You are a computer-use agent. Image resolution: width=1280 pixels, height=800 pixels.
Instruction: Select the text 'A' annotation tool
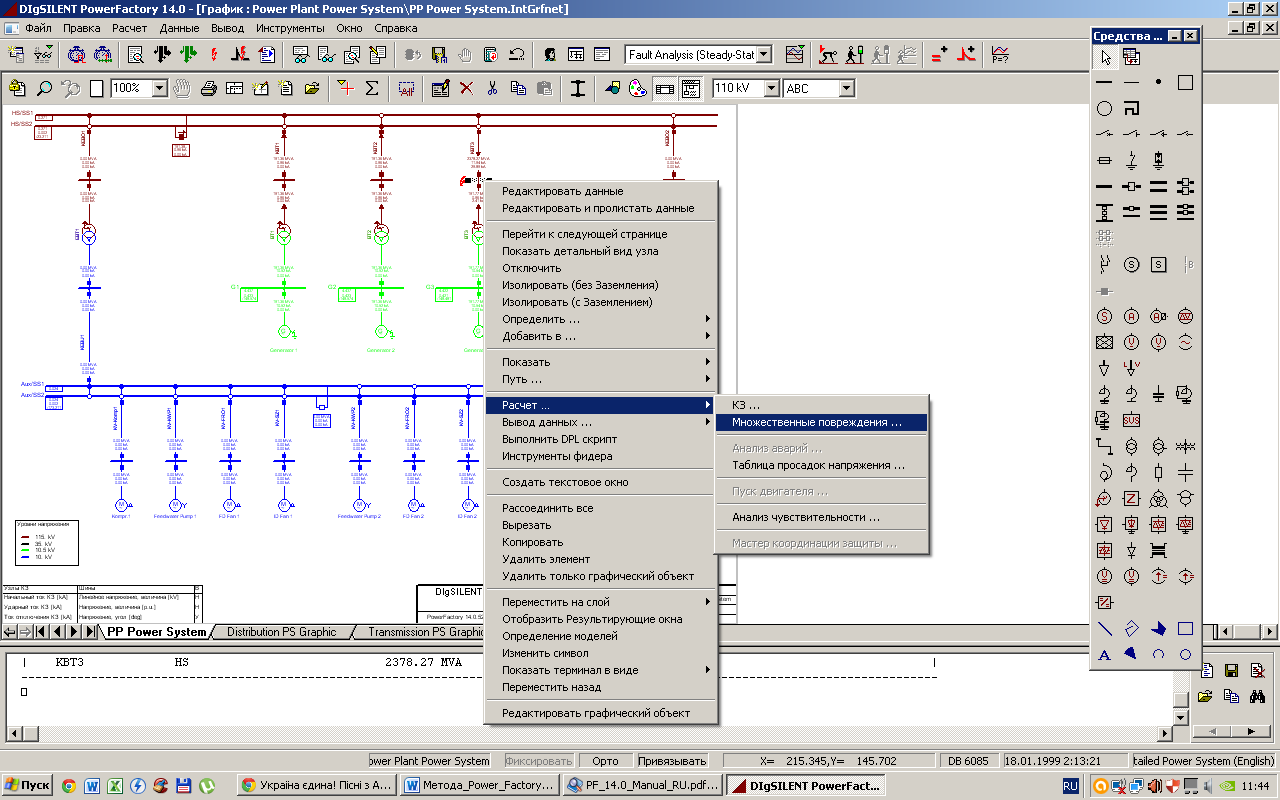click(1105, 655)
